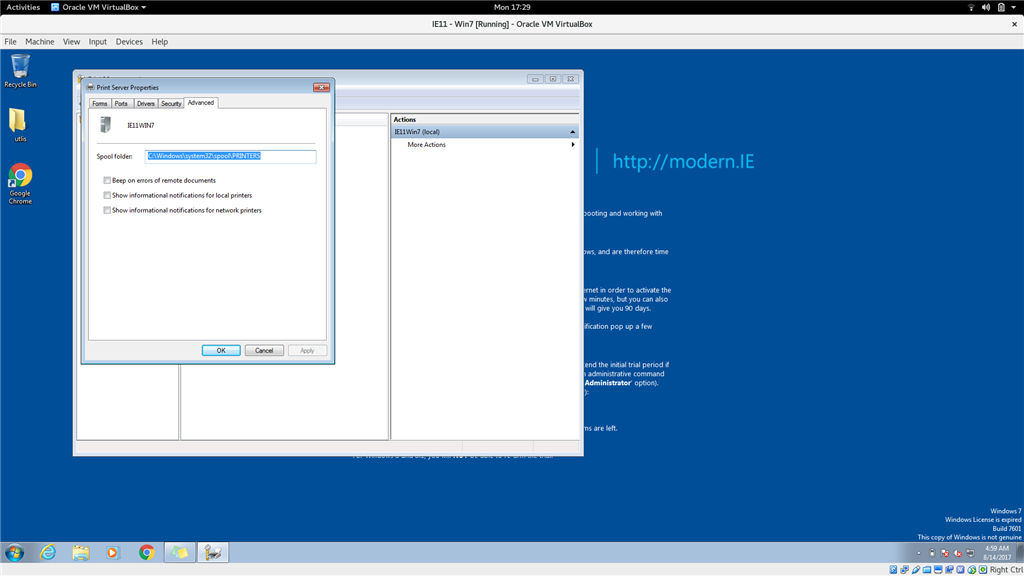Screen dimensions: 1024x576
Task: Toggle Beep on errors of remote documents
Action: click(107, 180)
